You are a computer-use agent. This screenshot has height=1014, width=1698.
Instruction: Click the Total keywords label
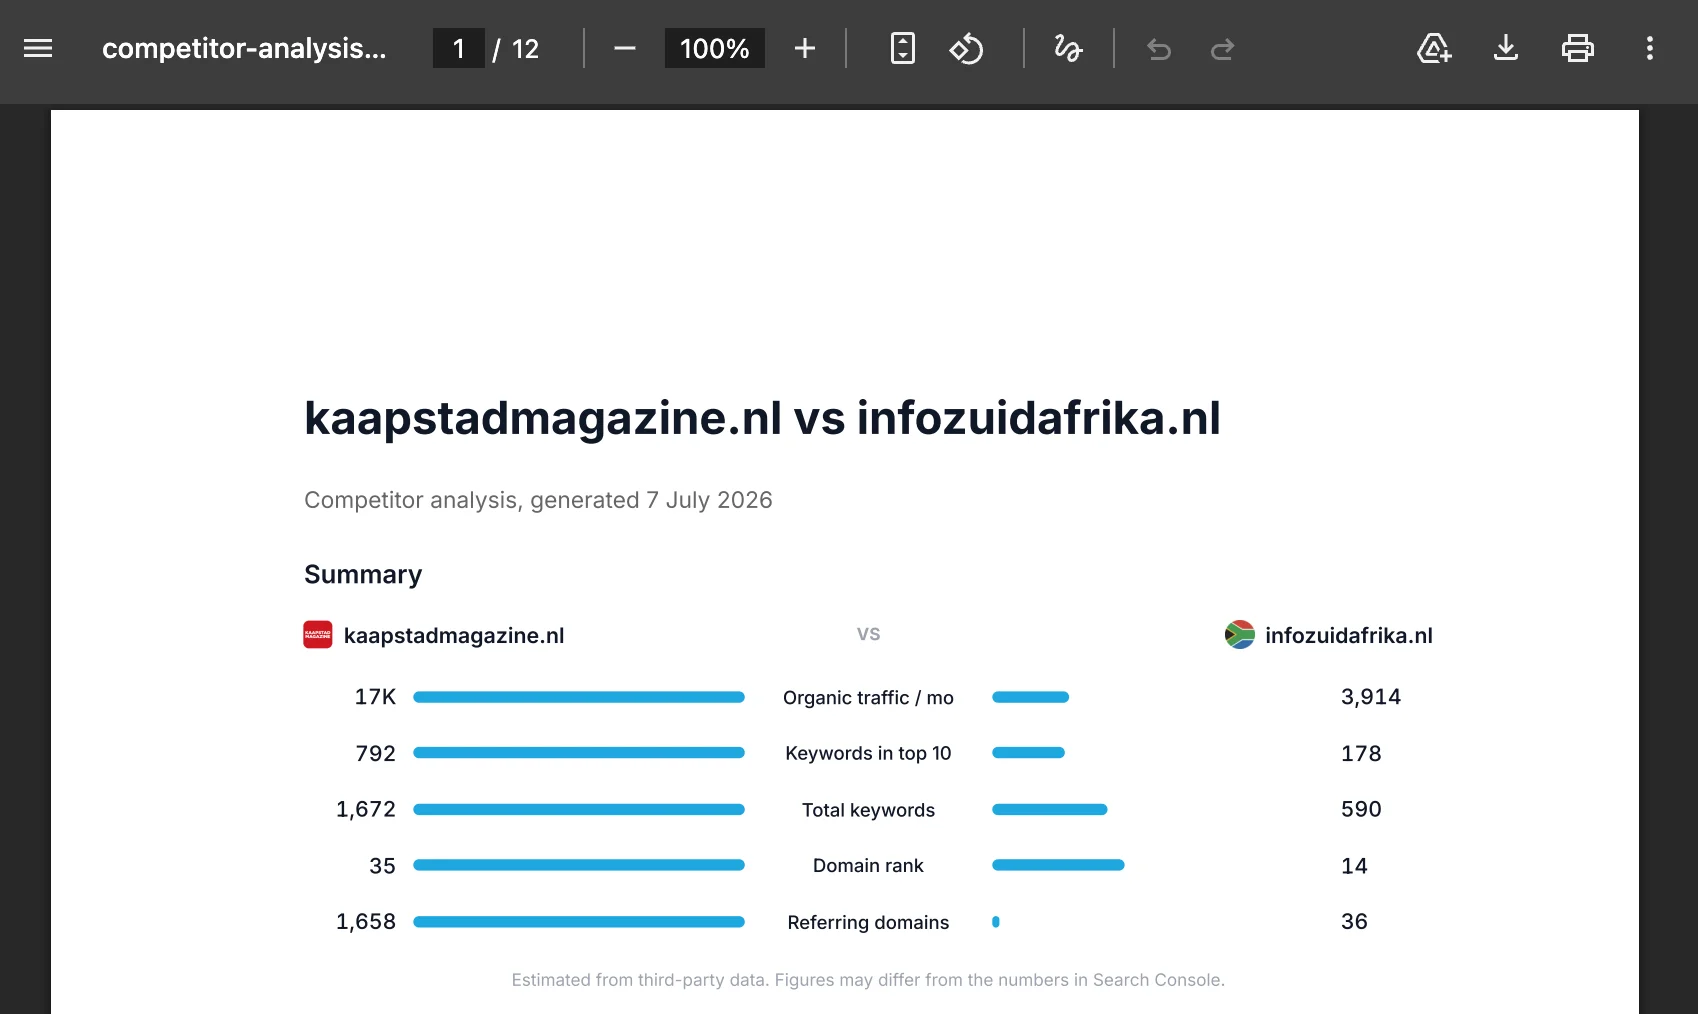pyautogui.click(x=868, y=810)
